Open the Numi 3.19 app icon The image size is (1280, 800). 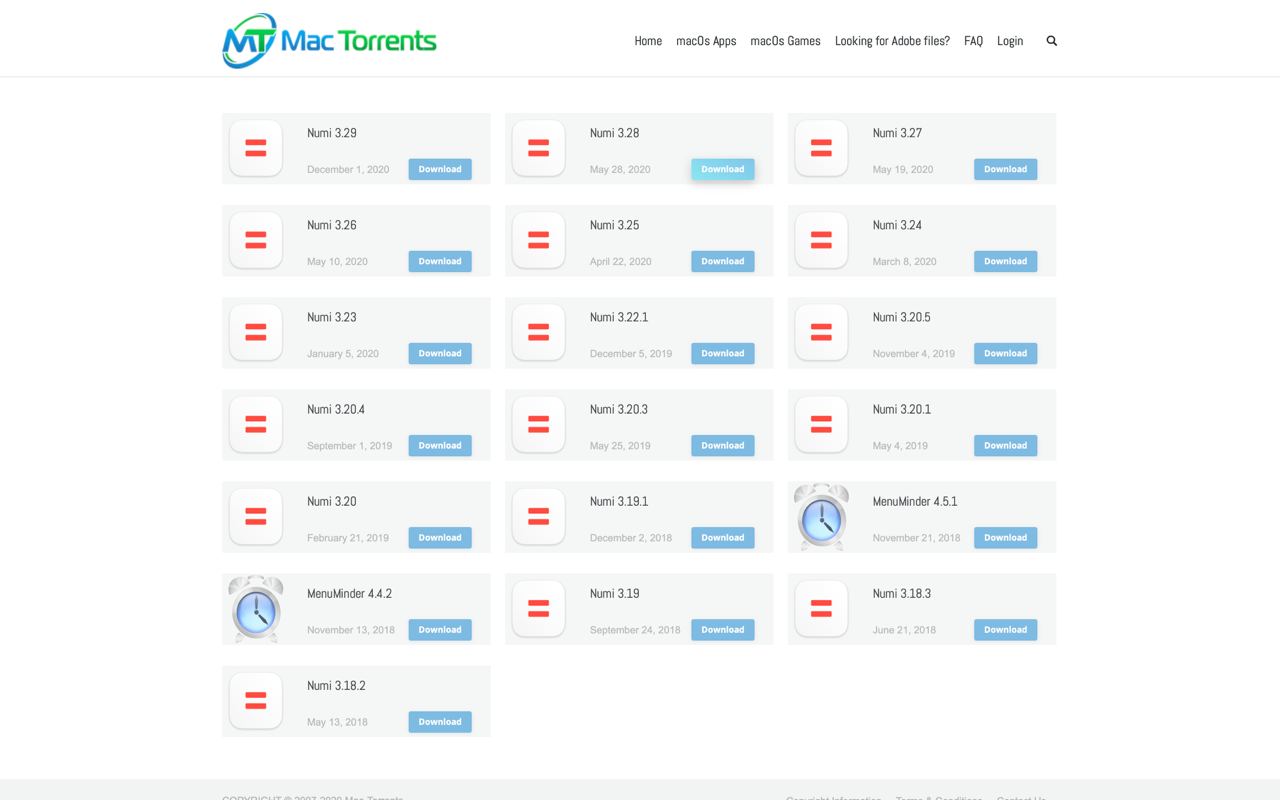coord(539,608)
